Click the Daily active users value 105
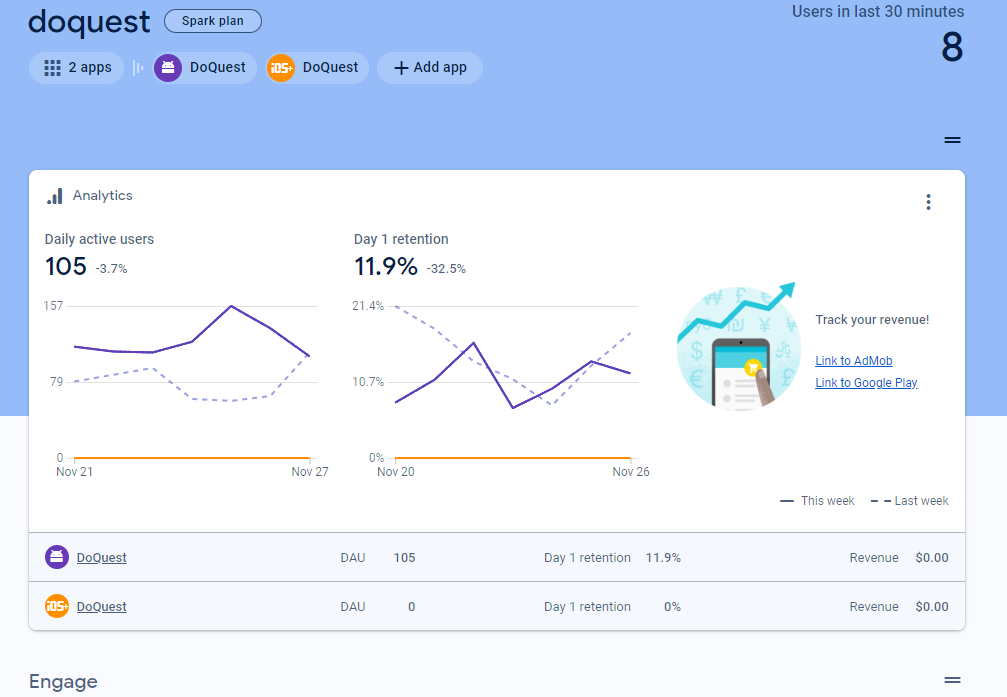The image size is (1007, 697). [x=66, y=266]
